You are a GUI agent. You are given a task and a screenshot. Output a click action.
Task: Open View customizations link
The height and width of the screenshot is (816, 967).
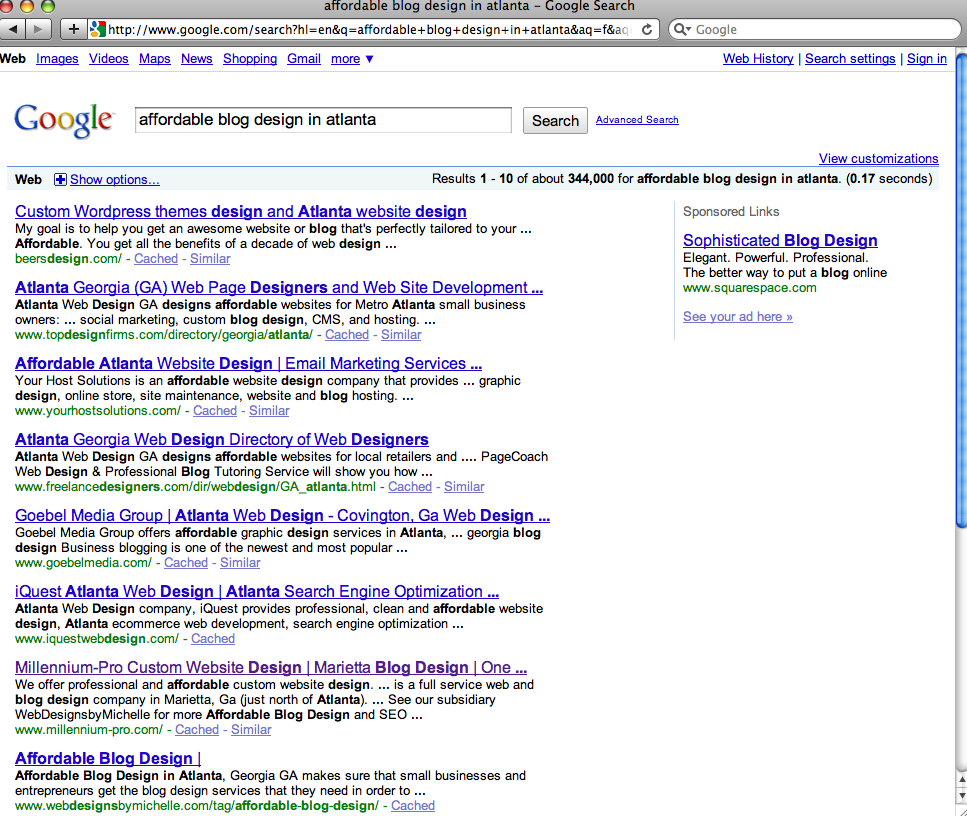point(878,159)
